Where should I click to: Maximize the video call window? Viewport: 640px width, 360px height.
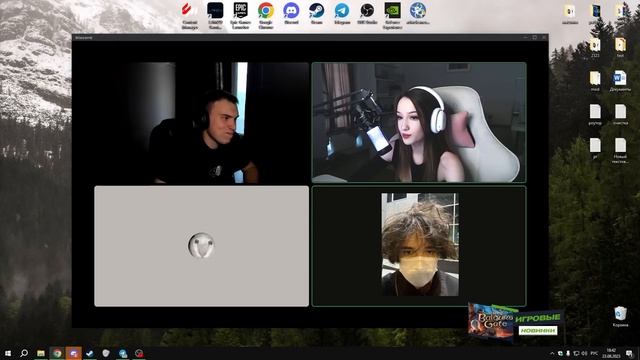point(535,38)
